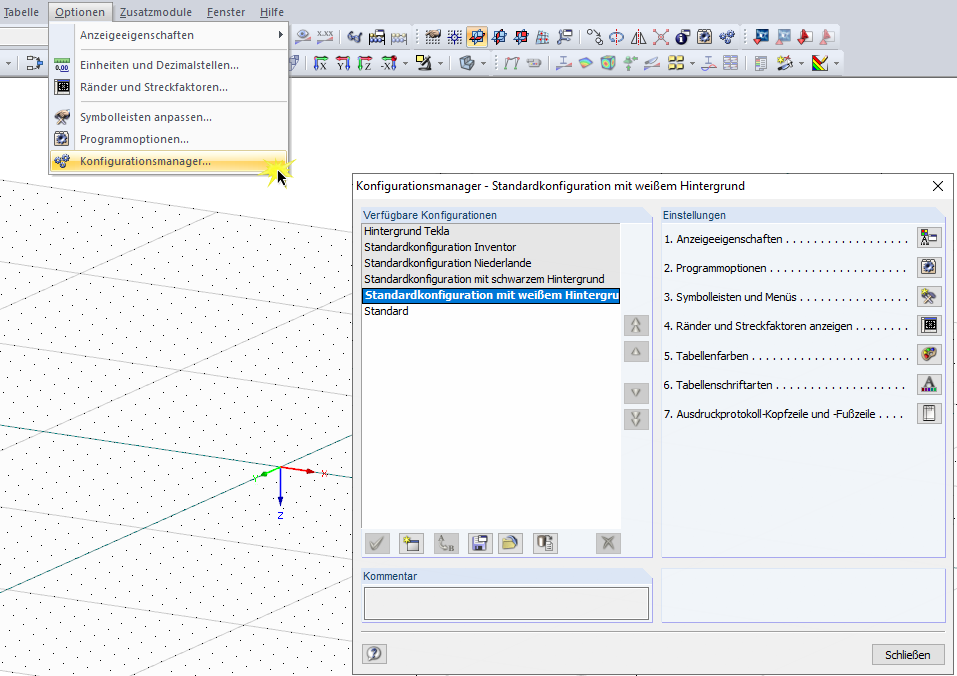The height and width of the screenshot is (676, 957).
Task: Click the save configuration floppy disk icon
Action: [x=479, y=543]
